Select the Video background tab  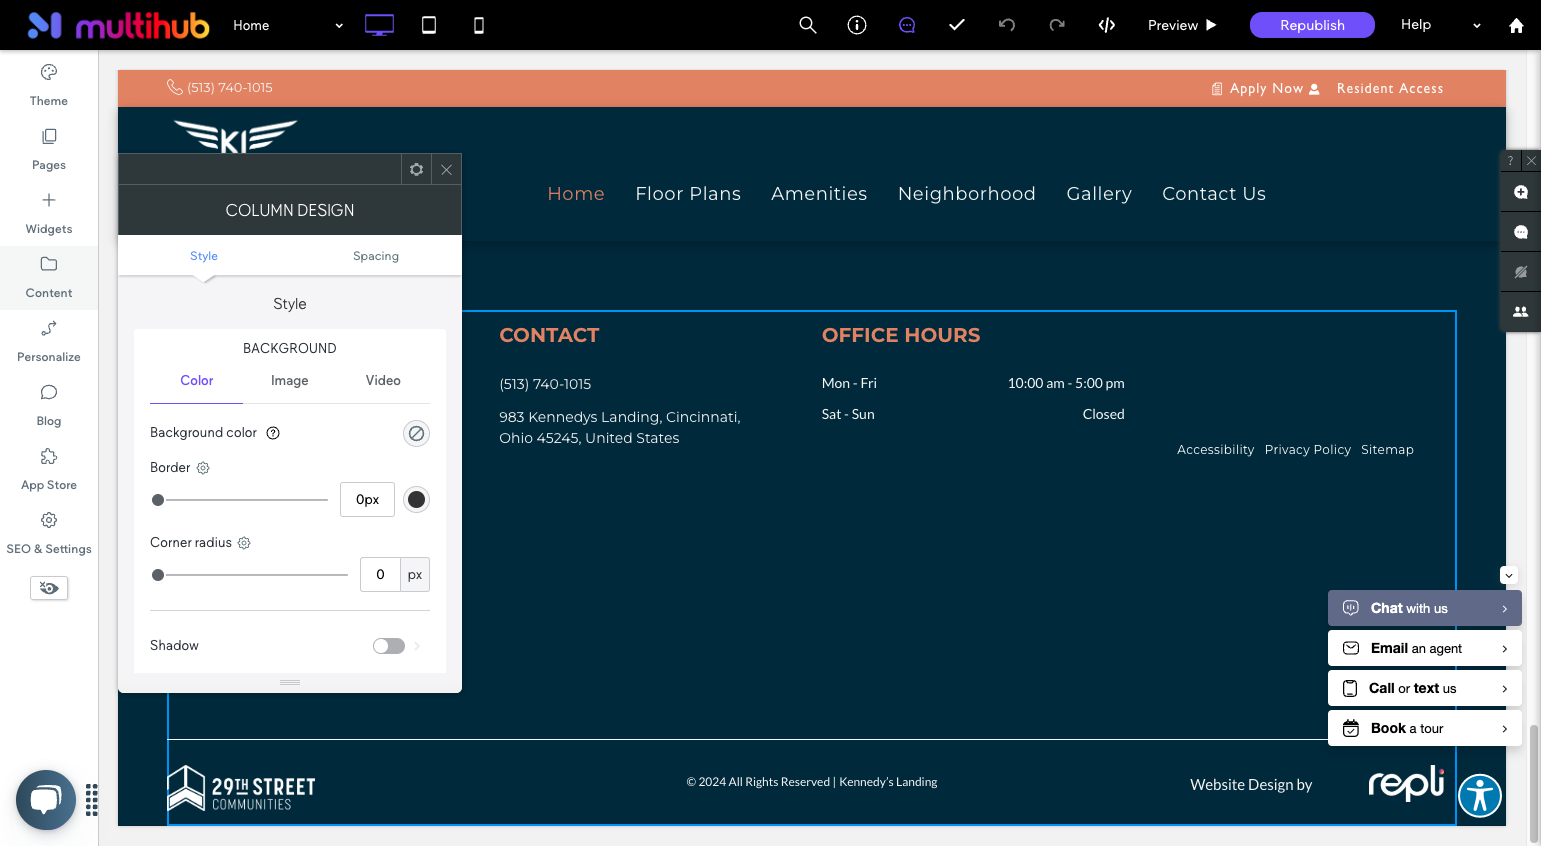point(383,381)
